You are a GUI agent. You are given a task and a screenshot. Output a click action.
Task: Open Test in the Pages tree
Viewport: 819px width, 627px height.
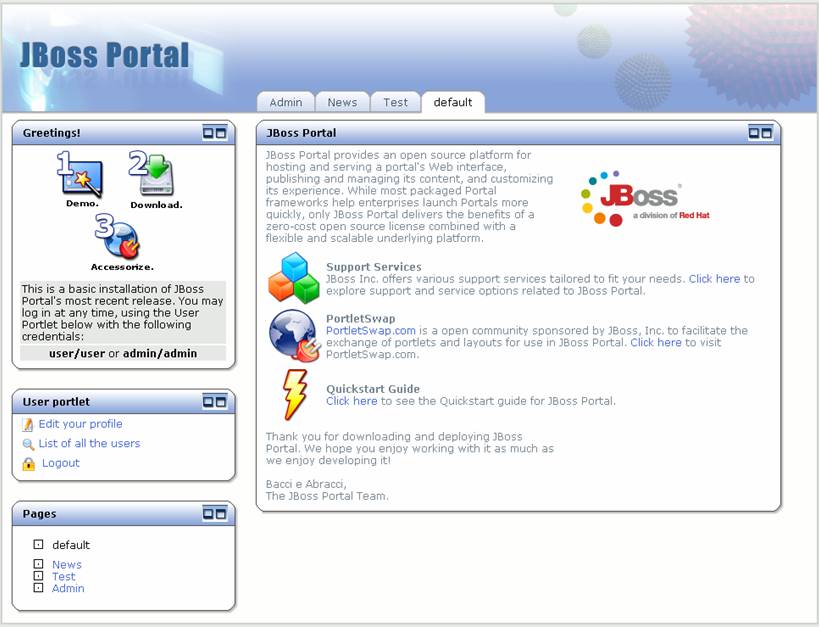point(64,577)
